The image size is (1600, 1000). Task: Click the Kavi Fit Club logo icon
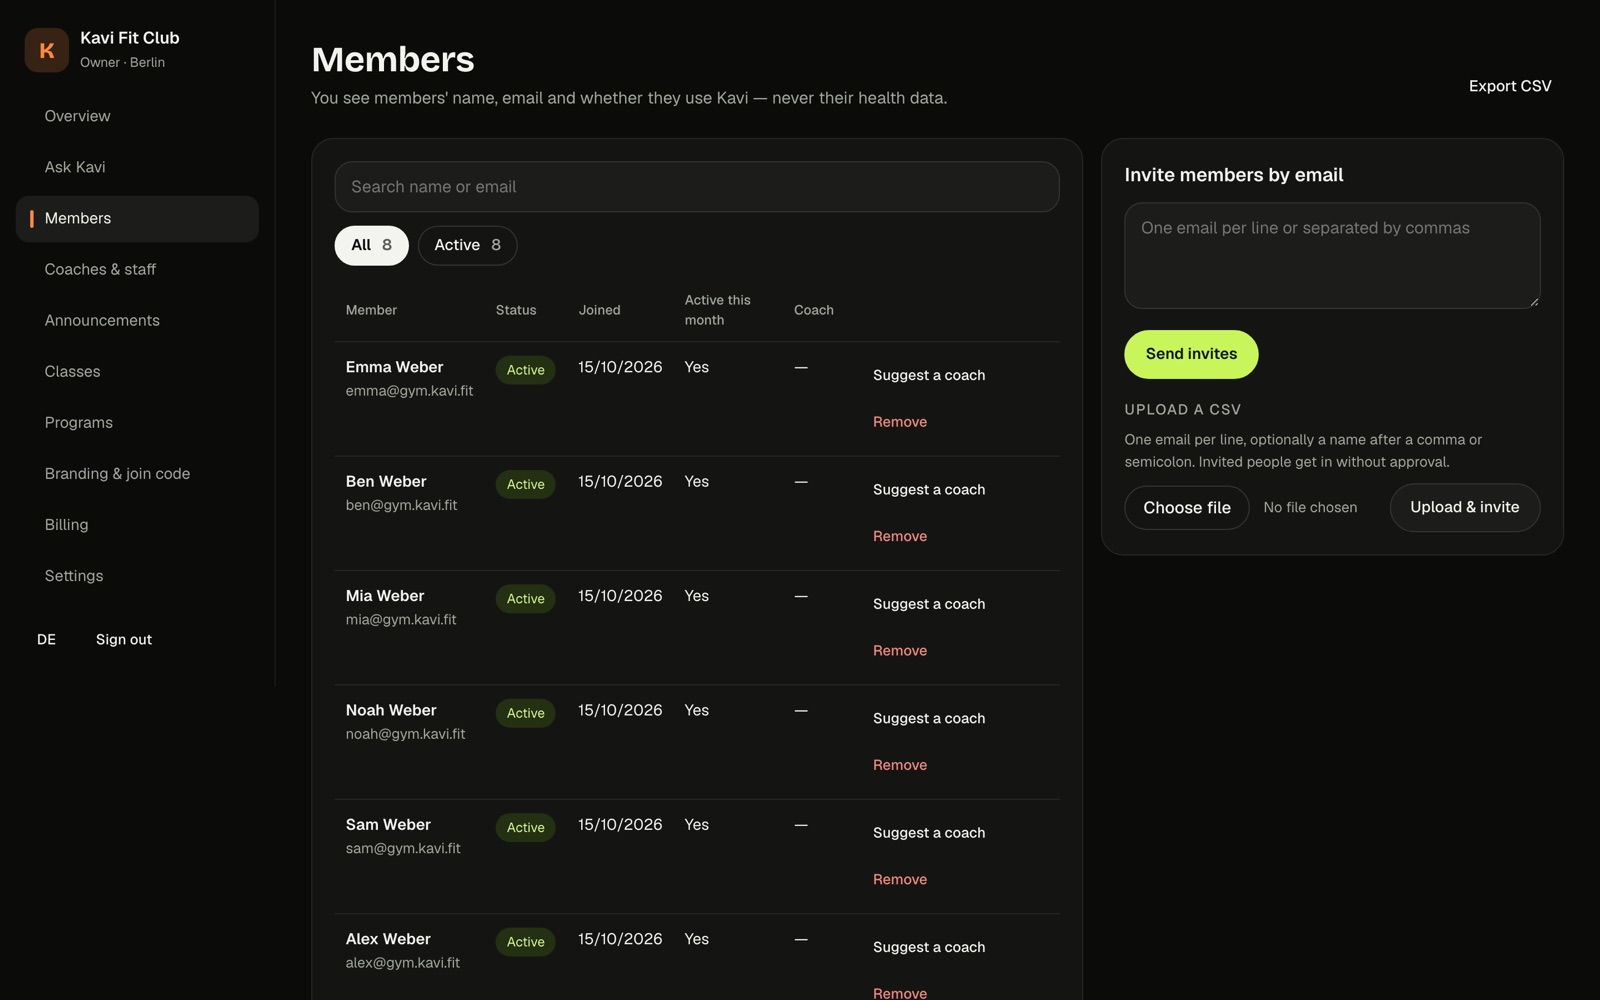point(46,50)
